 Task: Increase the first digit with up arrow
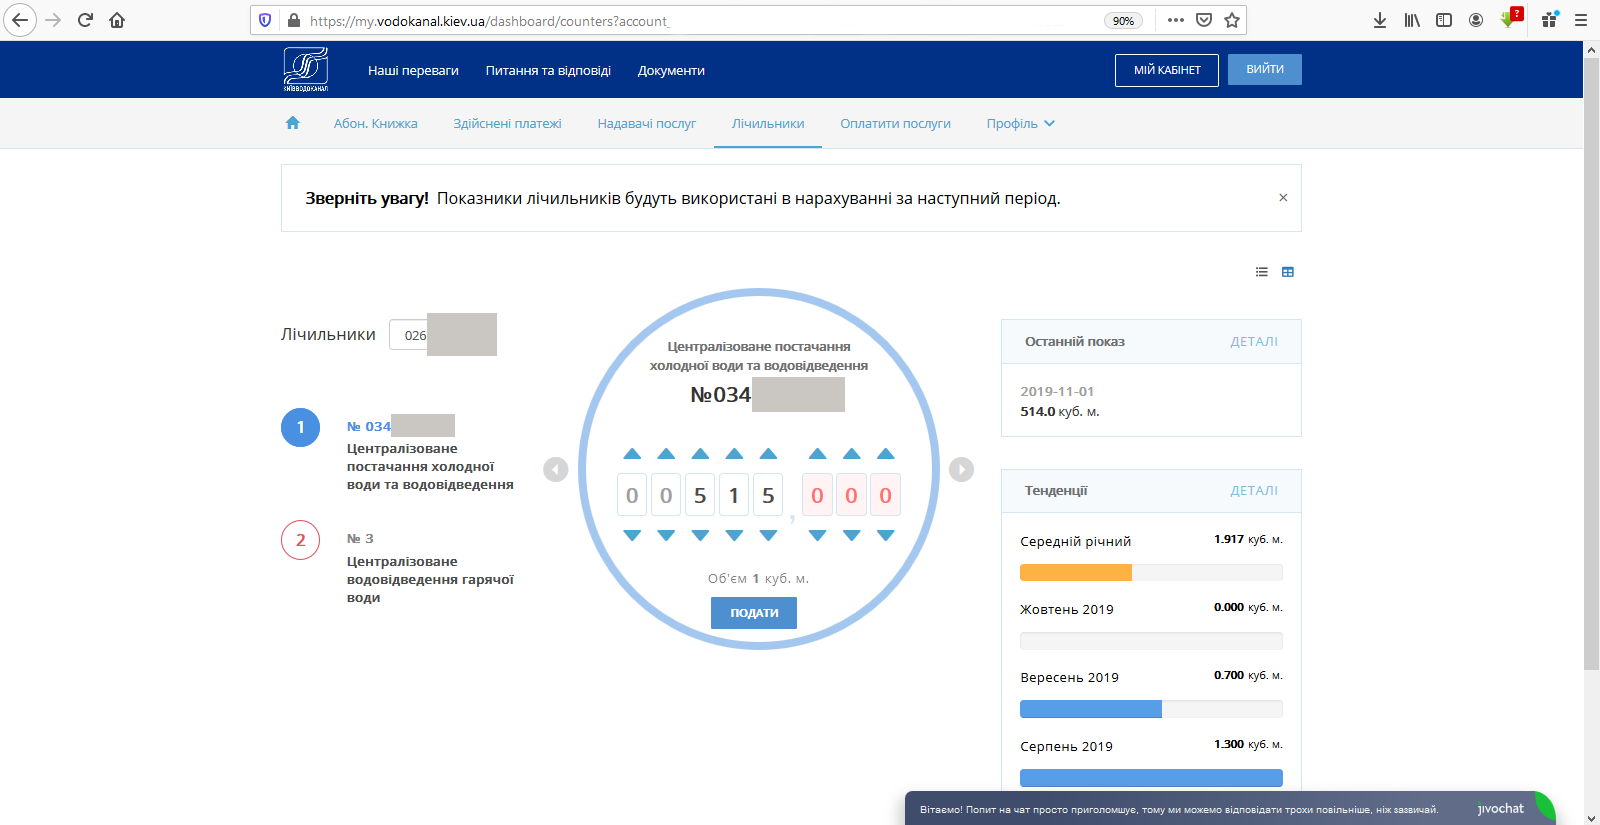click(632, 454)
